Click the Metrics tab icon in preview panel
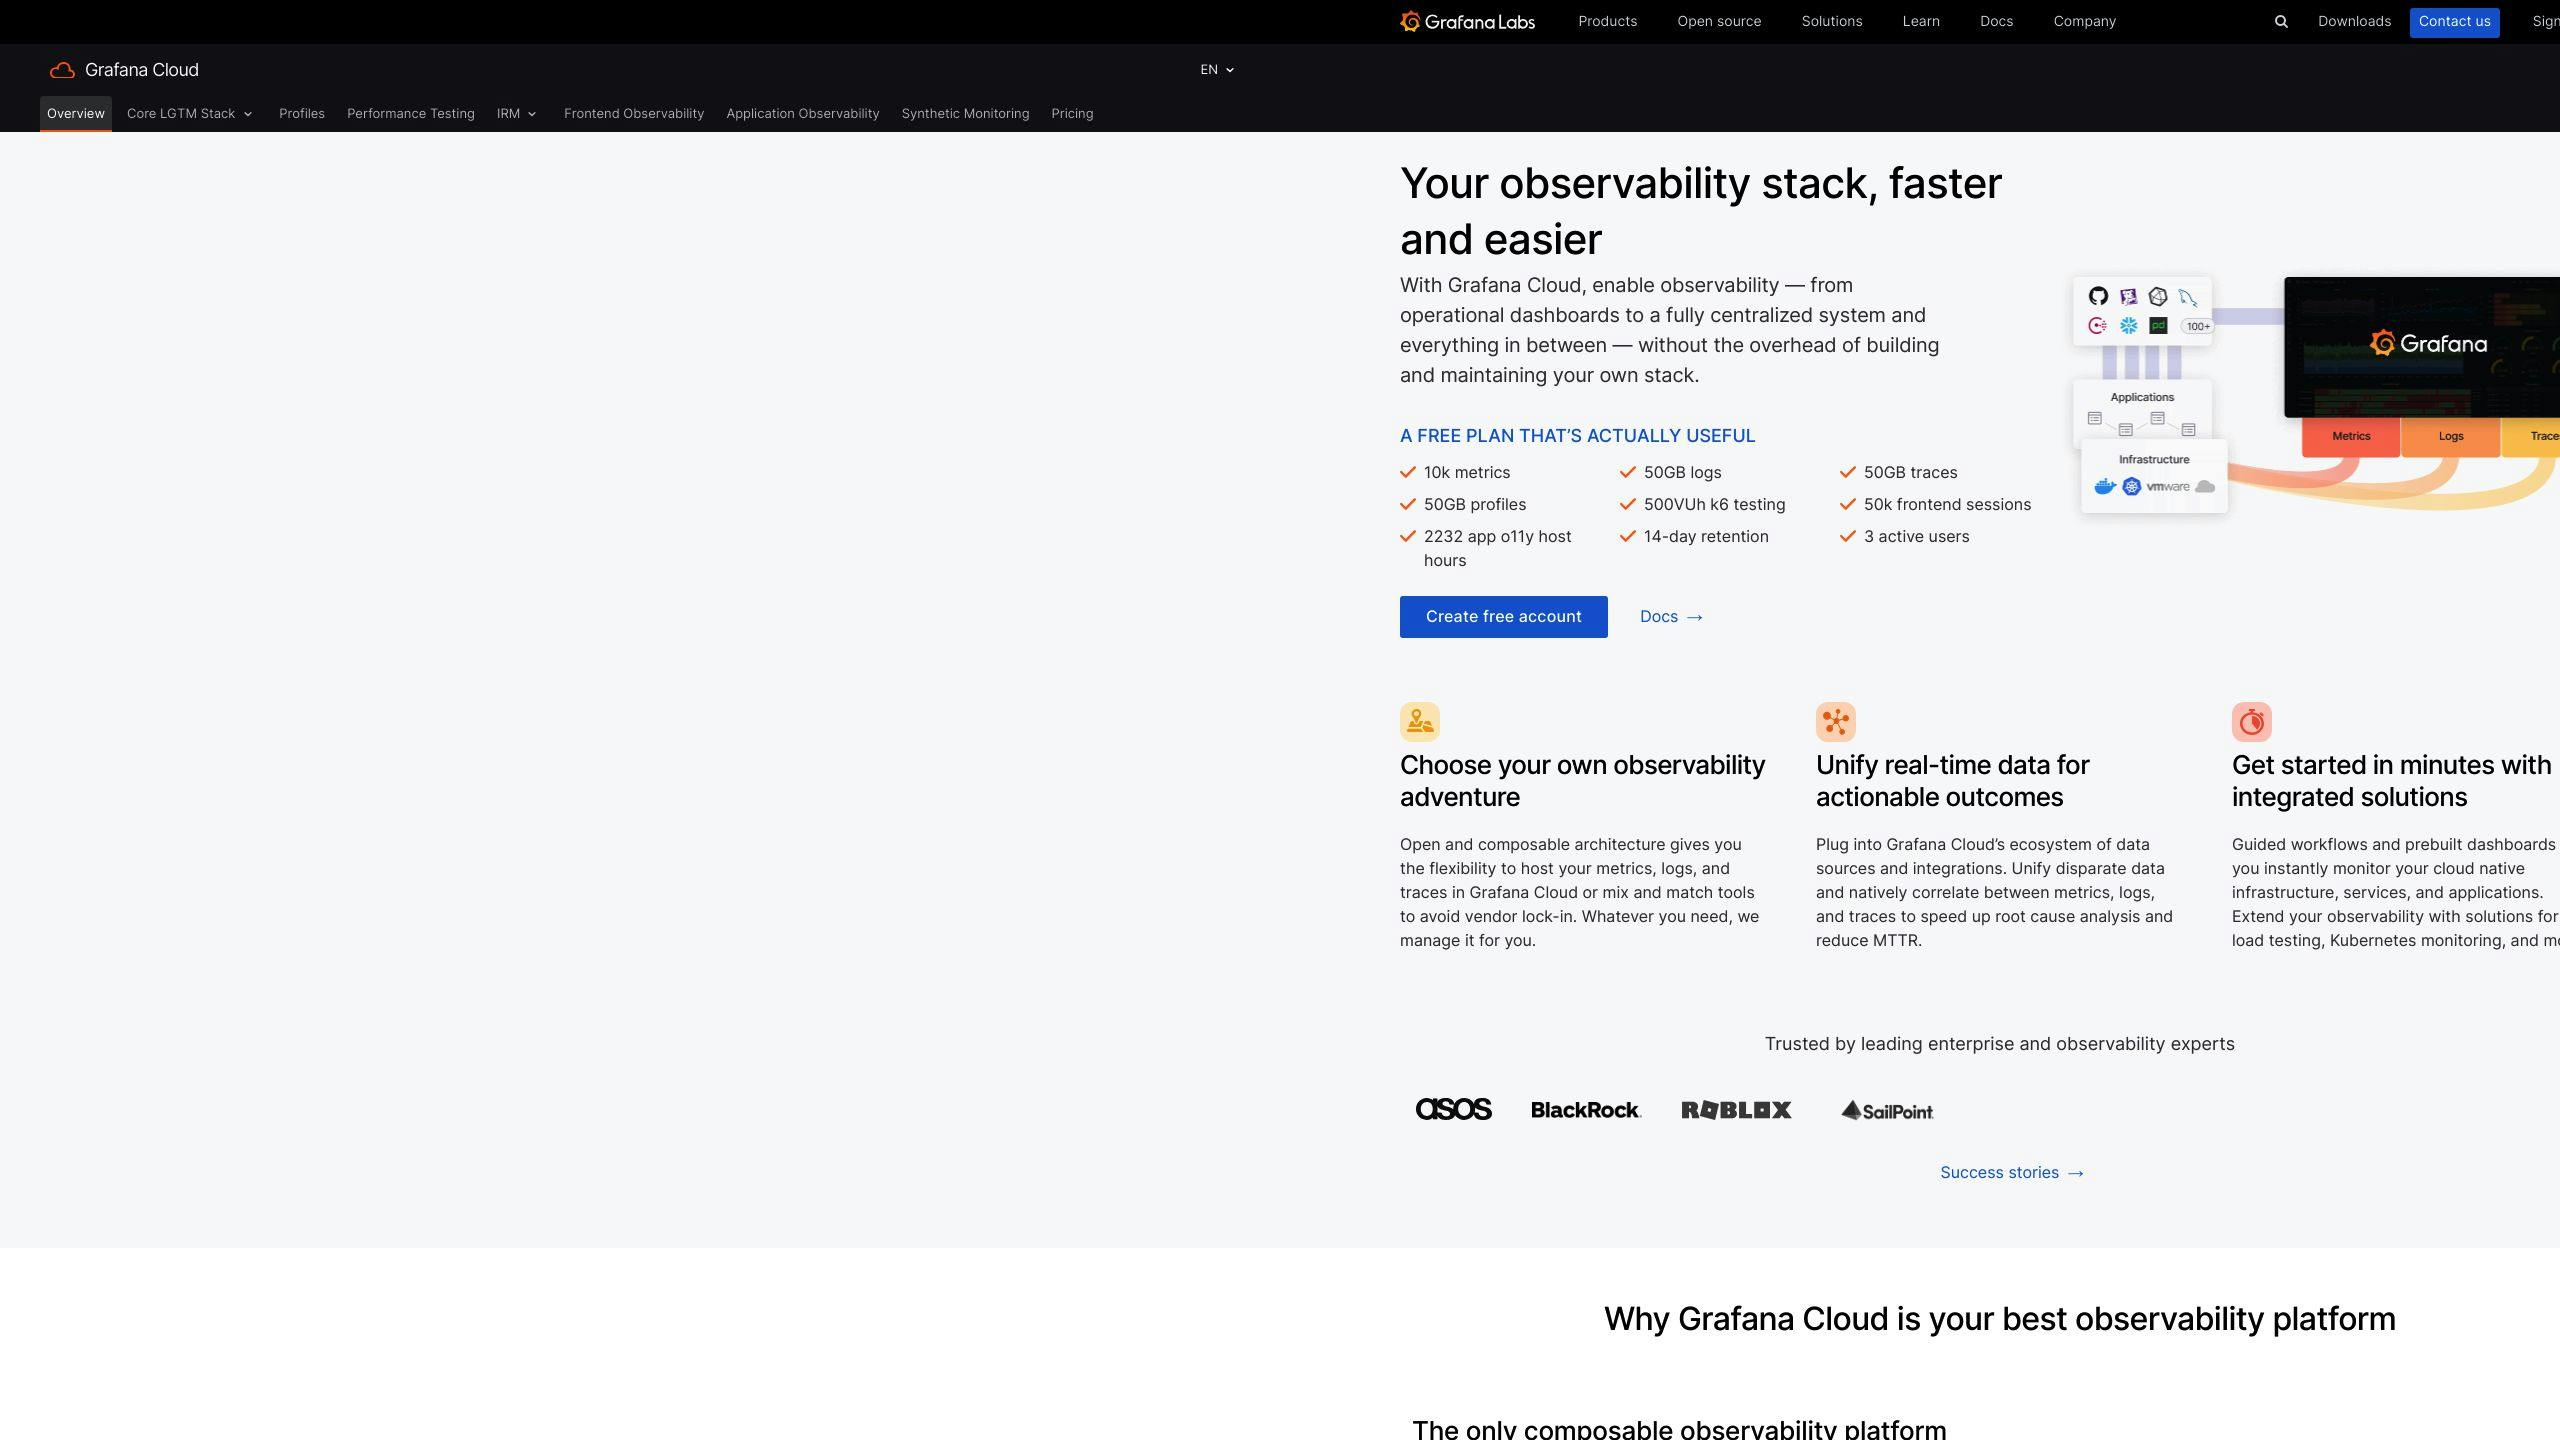This screenshot has height=1440, width=2560. click(2353, 436)
